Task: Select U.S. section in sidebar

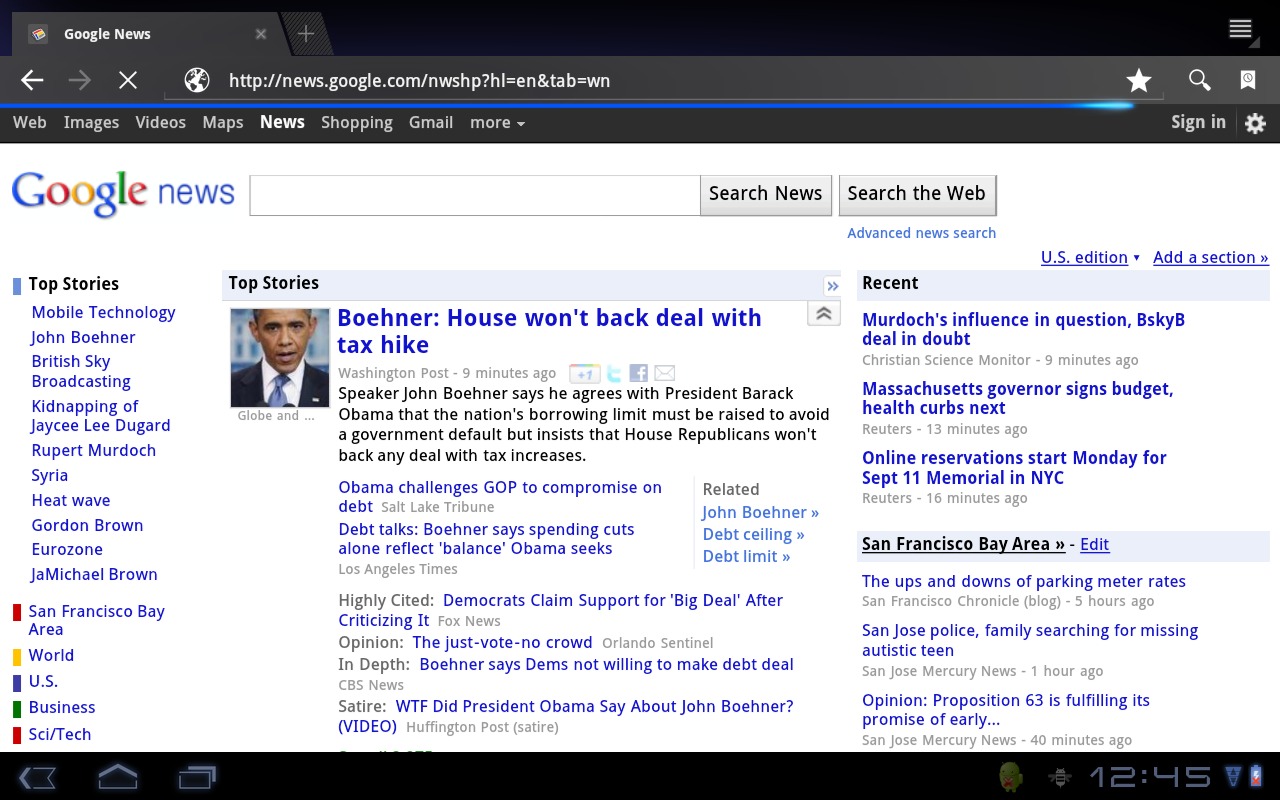Action: tap(43, 682)
